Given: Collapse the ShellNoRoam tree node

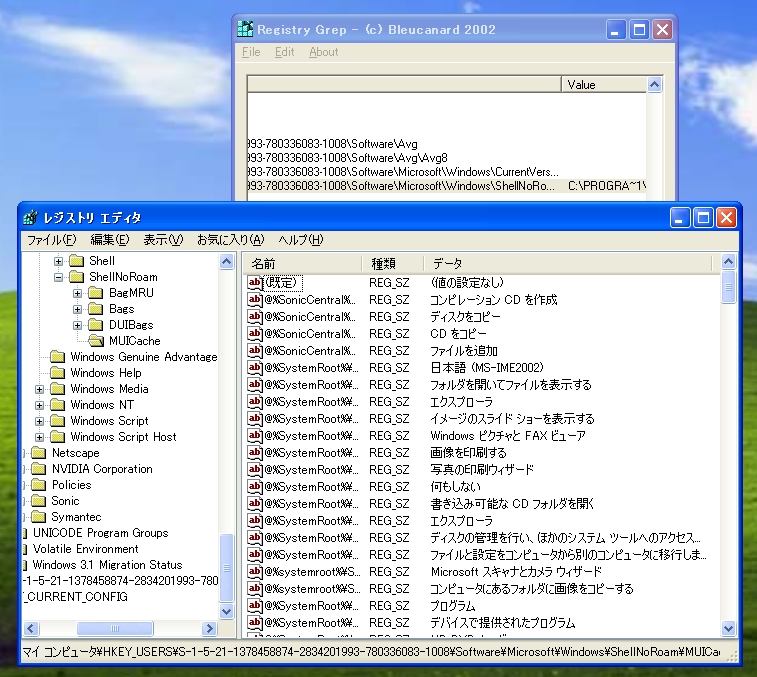Looking at the screenshot, I should (58, 277).
